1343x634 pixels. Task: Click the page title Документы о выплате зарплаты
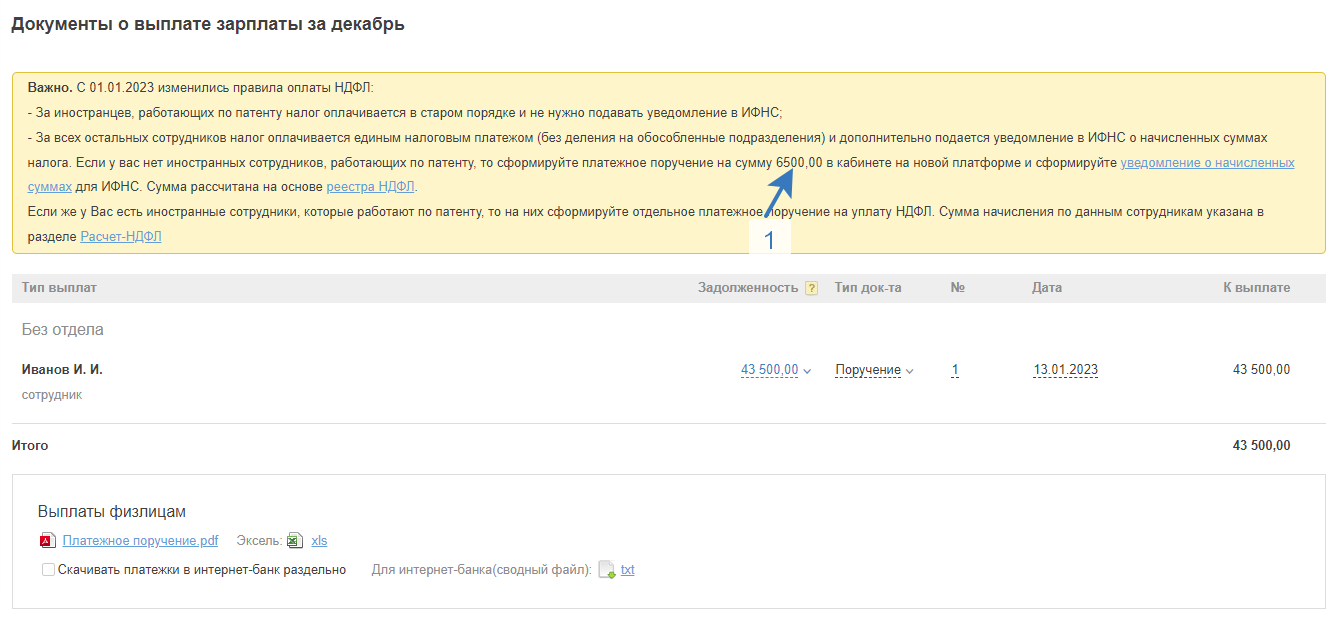[208, 24]
